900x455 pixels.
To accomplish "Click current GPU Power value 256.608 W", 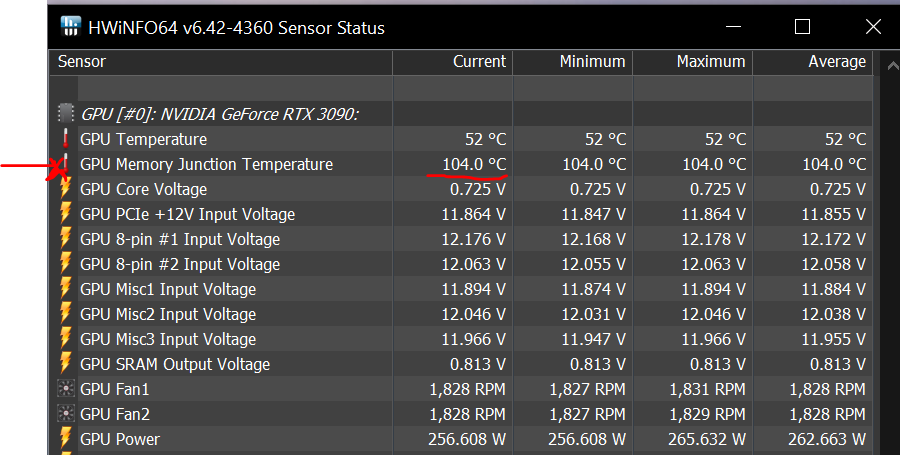I will click(467, 439).
